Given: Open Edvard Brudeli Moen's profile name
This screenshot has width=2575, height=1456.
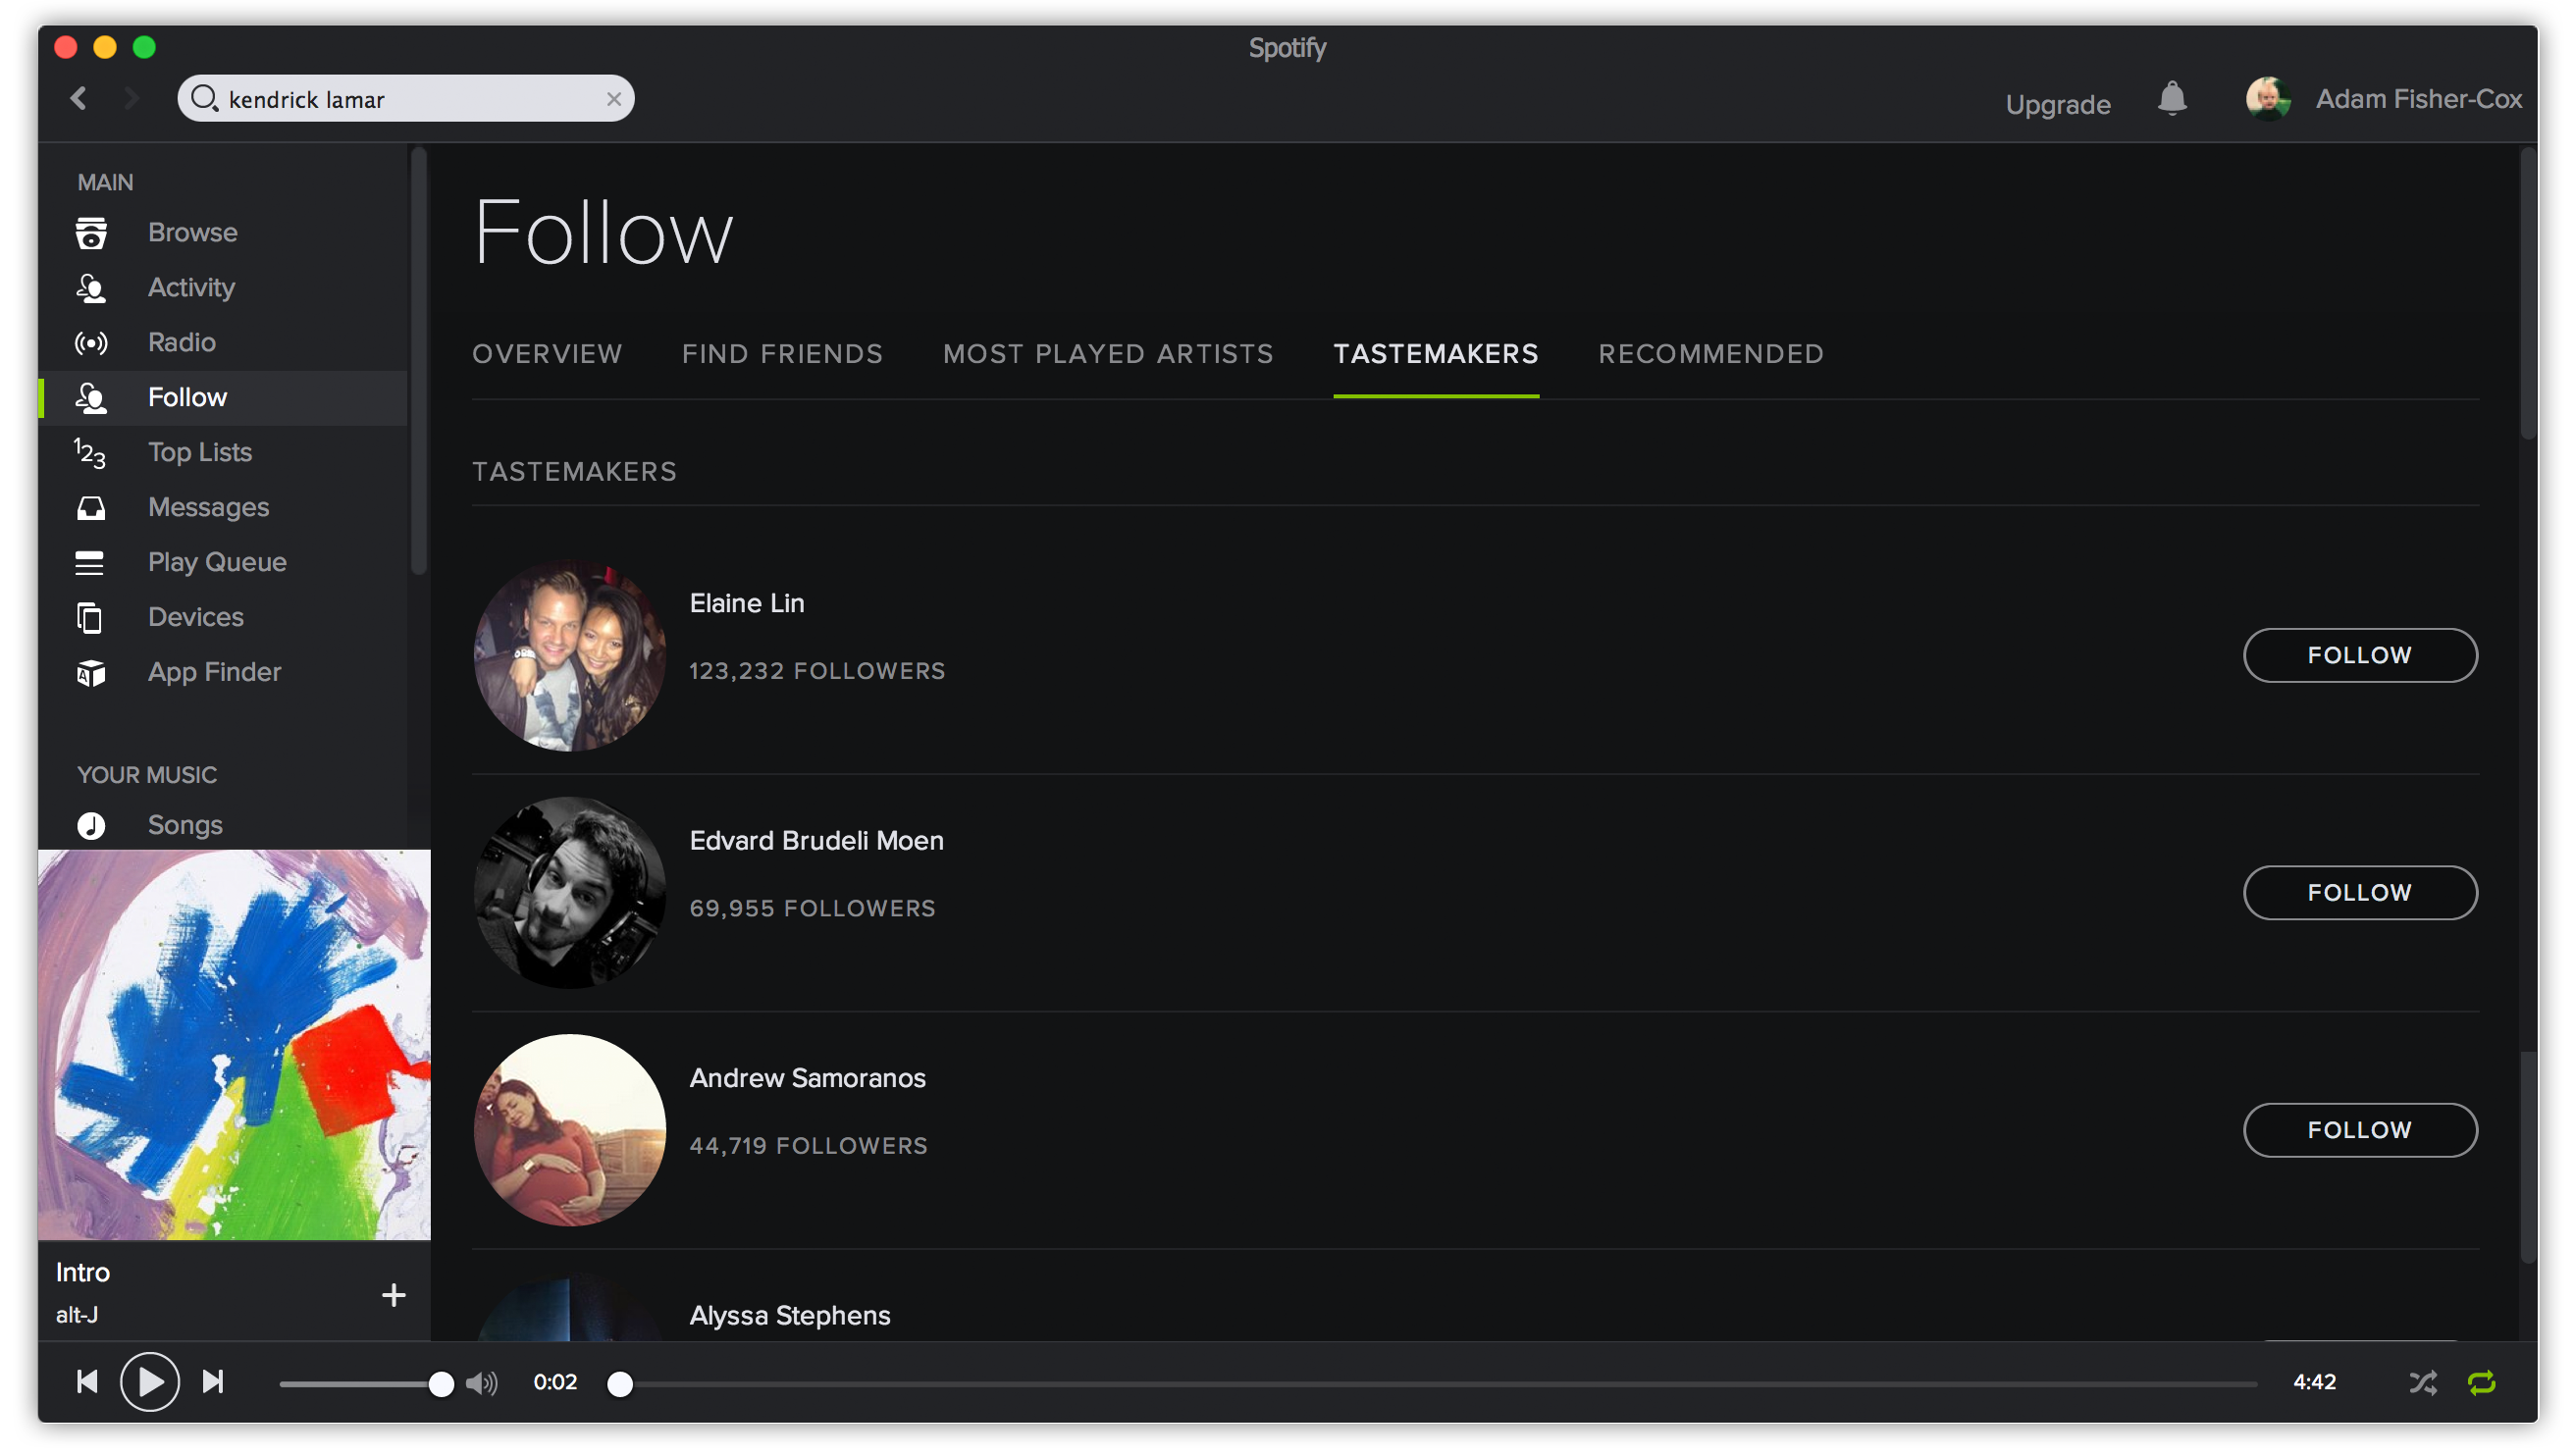Looking at the screenshot, I should (817, 840).
